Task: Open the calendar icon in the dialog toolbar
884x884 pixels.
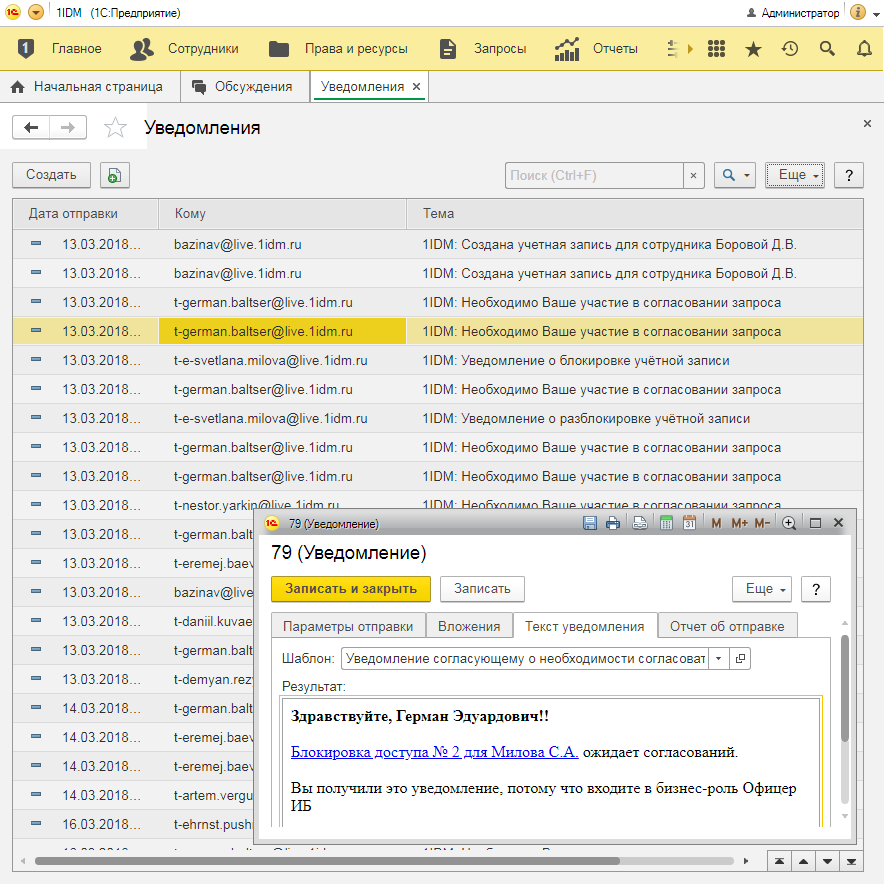Action: coord(689,523)
